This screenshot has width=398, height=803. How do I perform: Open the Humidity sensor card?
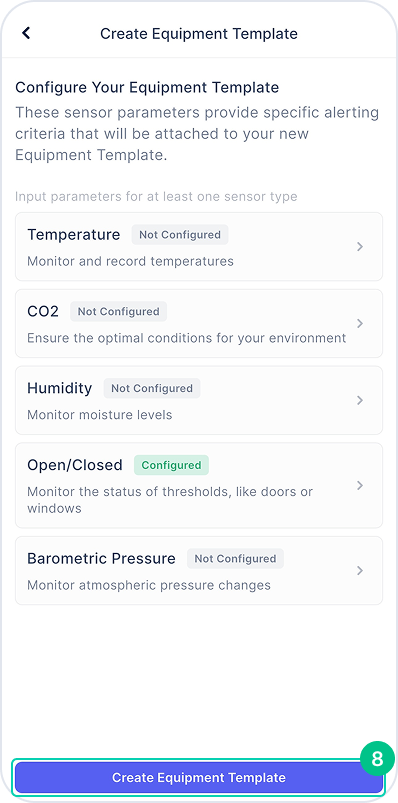coord(199,400)
